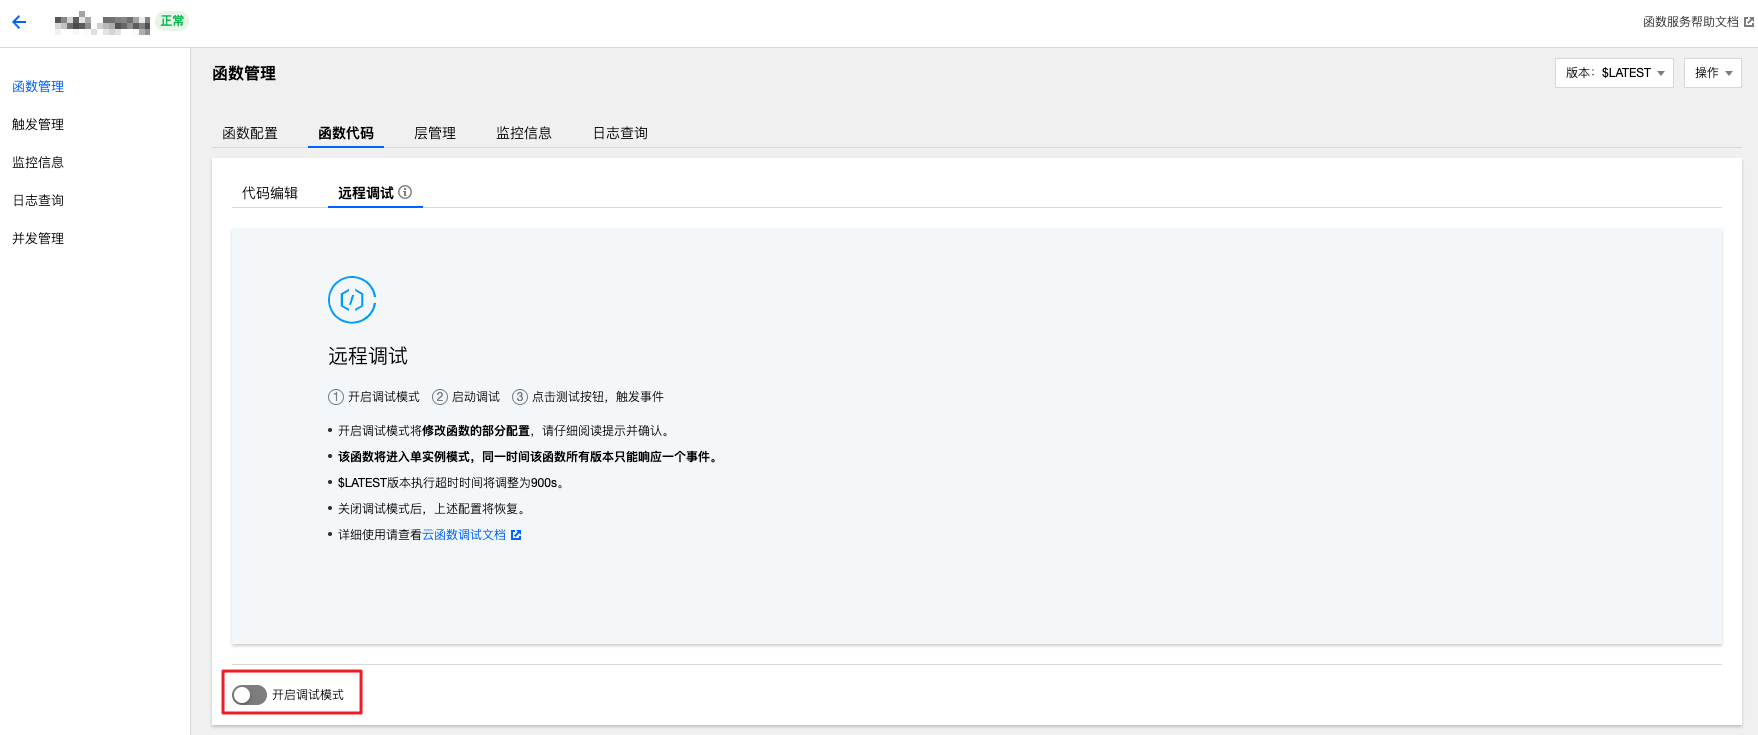
Task: Open the 监控信息 tab
Action: [524, 133]
